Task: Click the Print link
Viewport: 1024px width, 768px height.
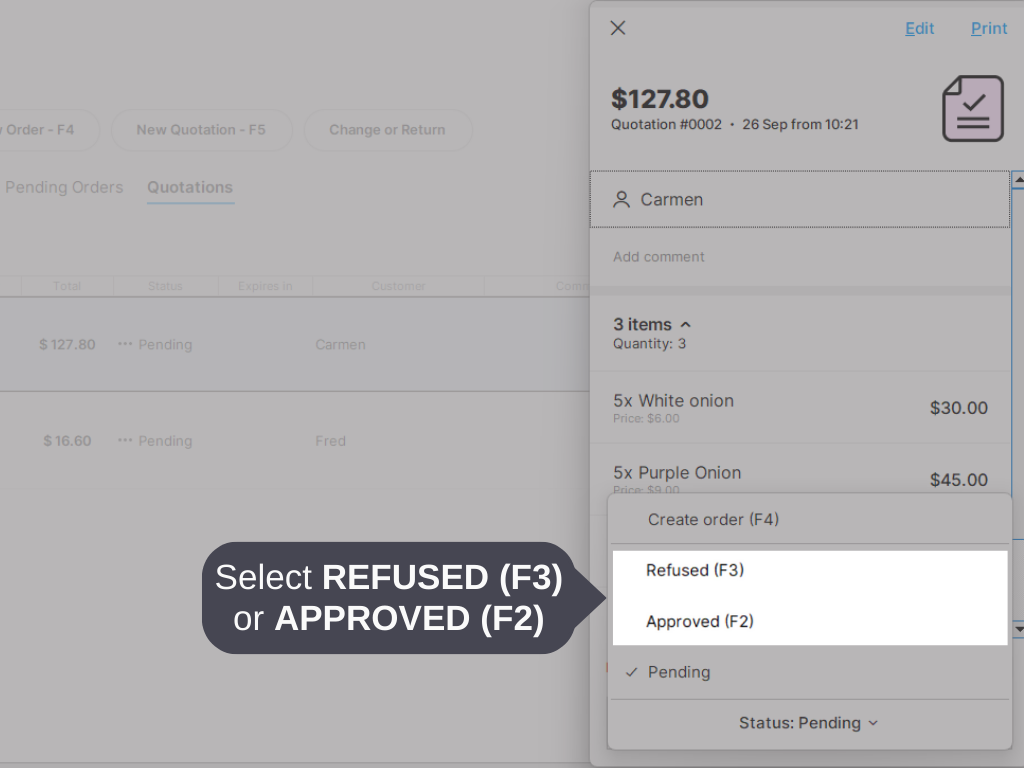Action: point(989,28)
